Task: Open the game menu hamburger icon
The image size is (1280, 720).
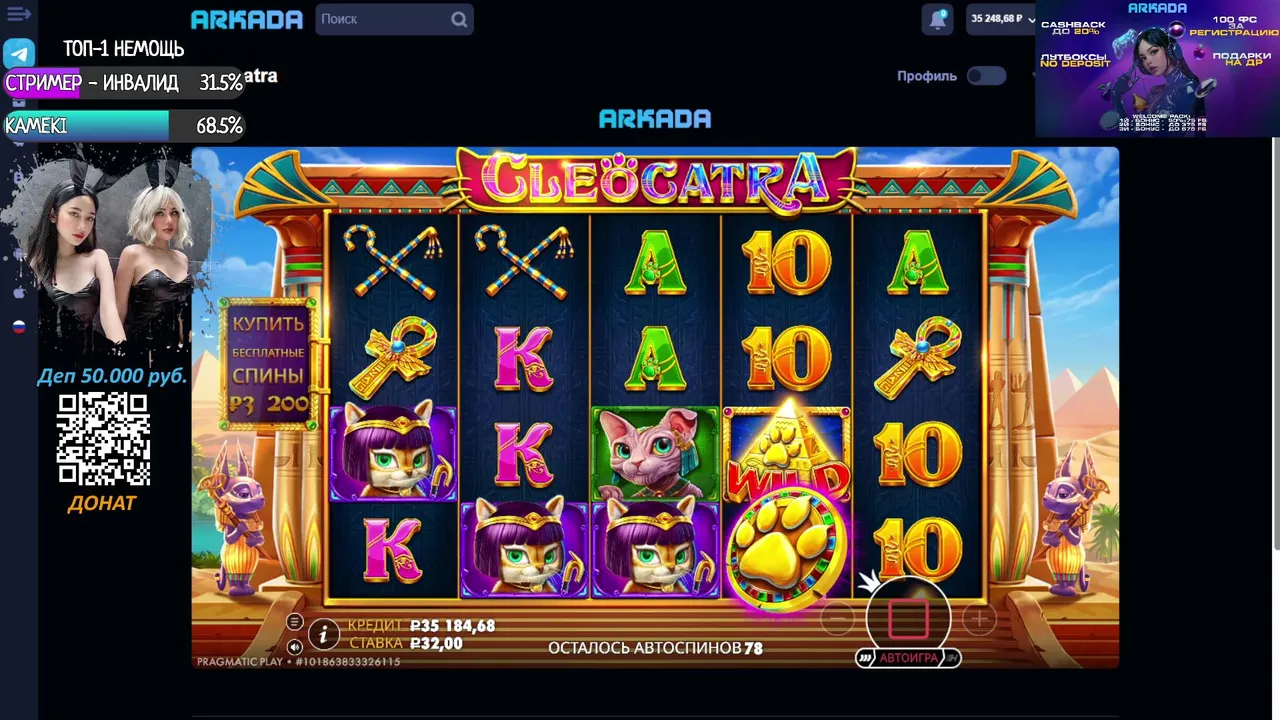Action: pyautogui.click(x=294, y=622)
